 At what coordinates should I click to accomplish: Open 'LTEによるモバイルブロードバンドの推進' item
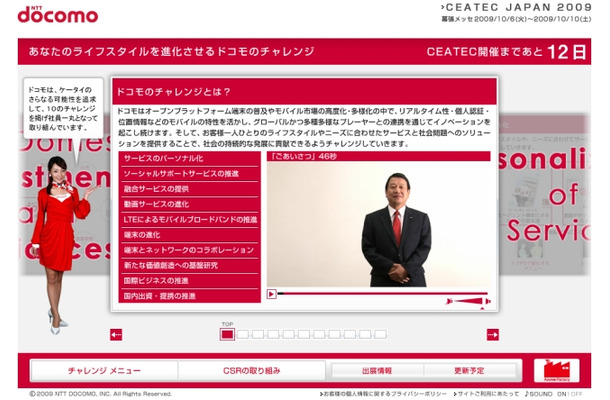pos(190,220)
